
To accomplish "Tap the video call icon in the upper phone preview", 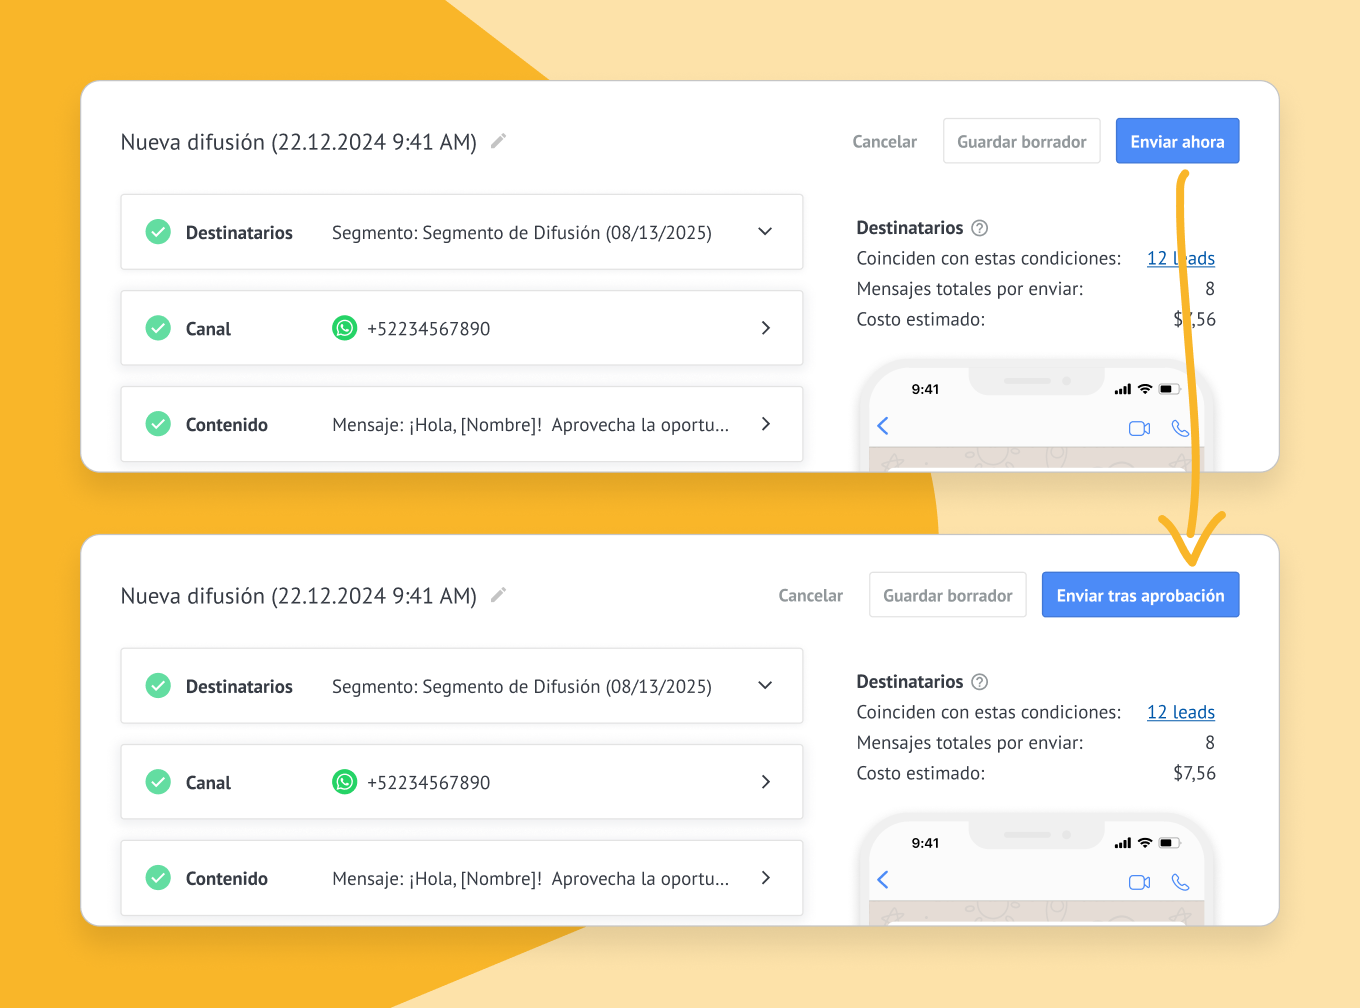I will pos(1139,428).
